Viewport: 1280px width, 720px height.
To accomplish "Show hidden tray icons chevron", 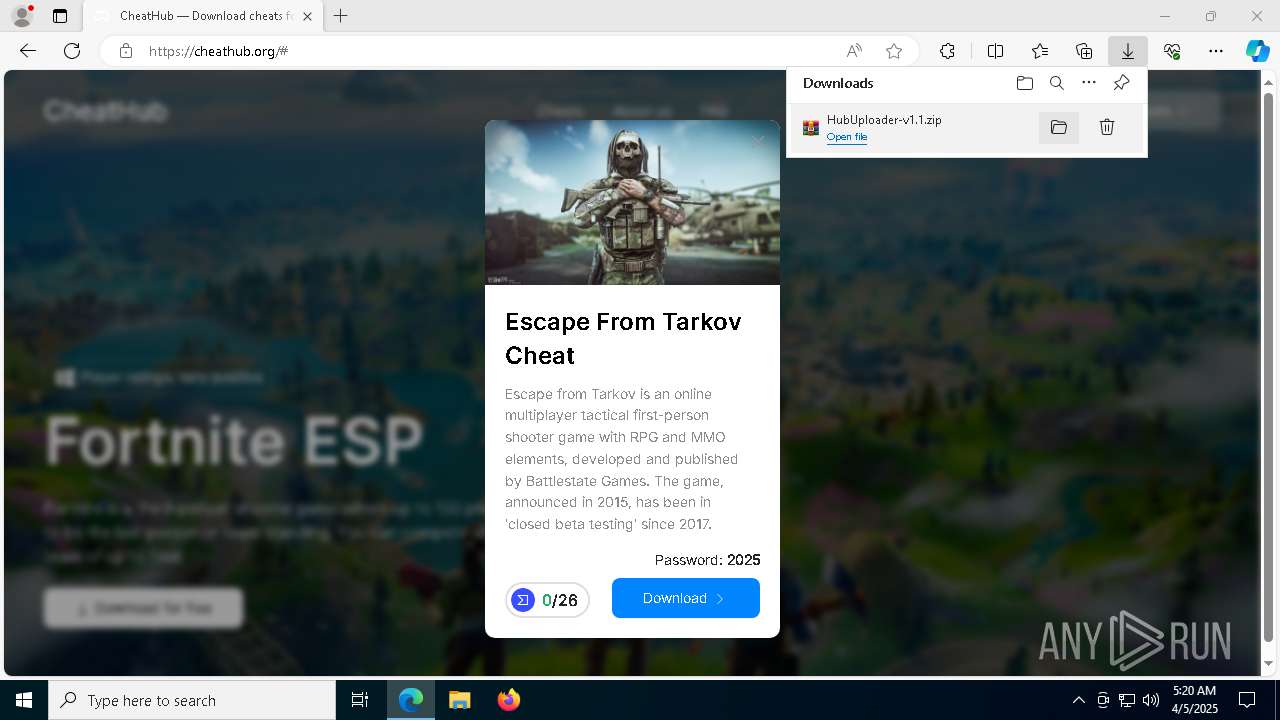I will (1078, 700).
